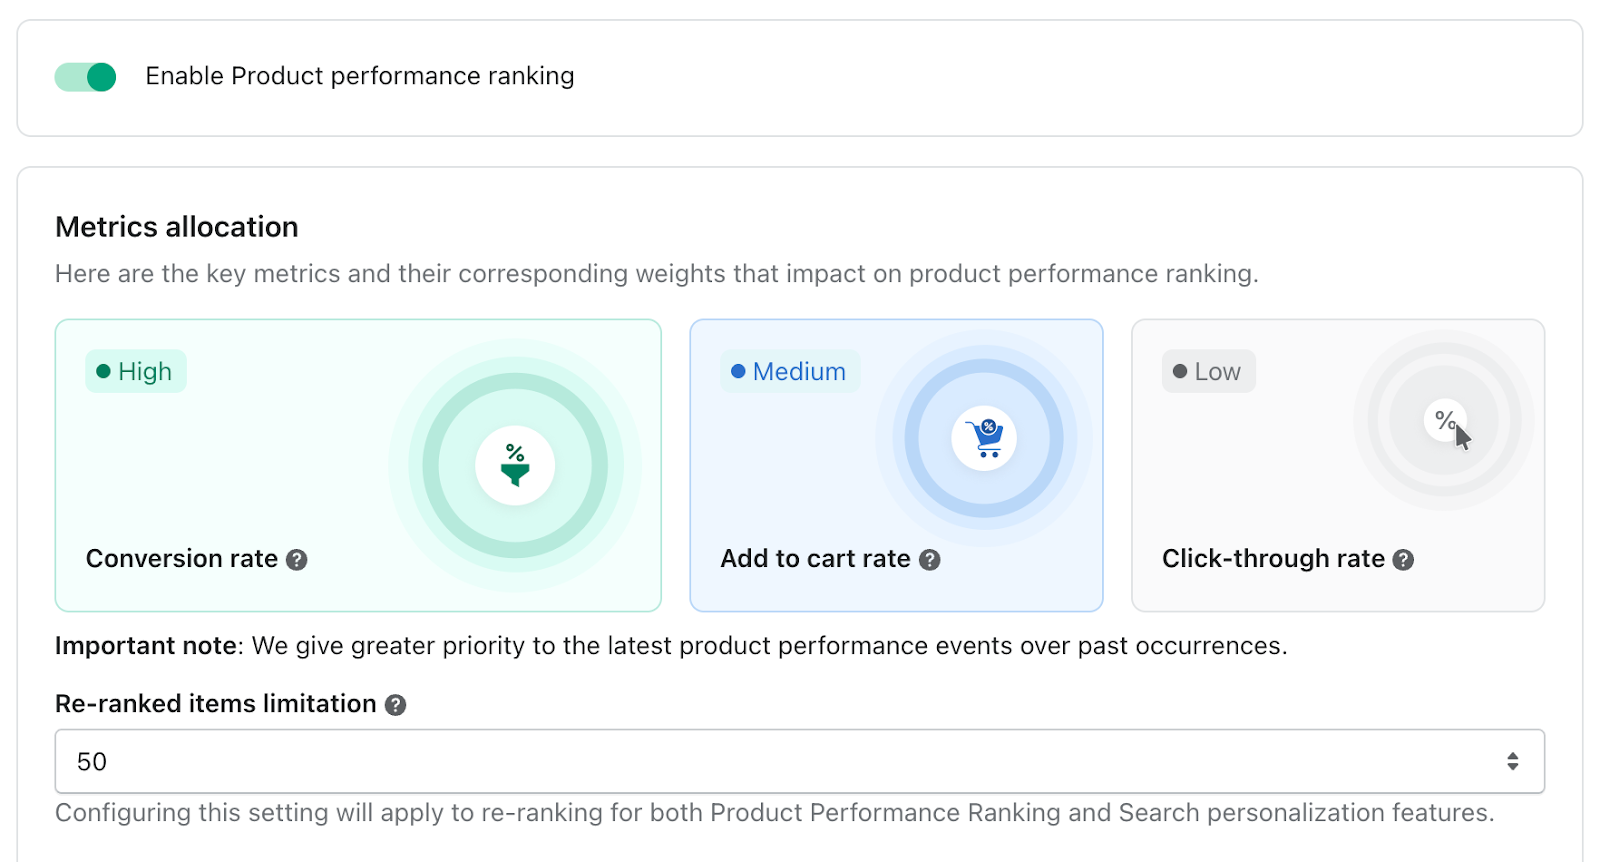The height and width of the screenshot is (862, 1600).
Task: Open the Conversion rate help tooltip icon
Action: tap(297, 560)
